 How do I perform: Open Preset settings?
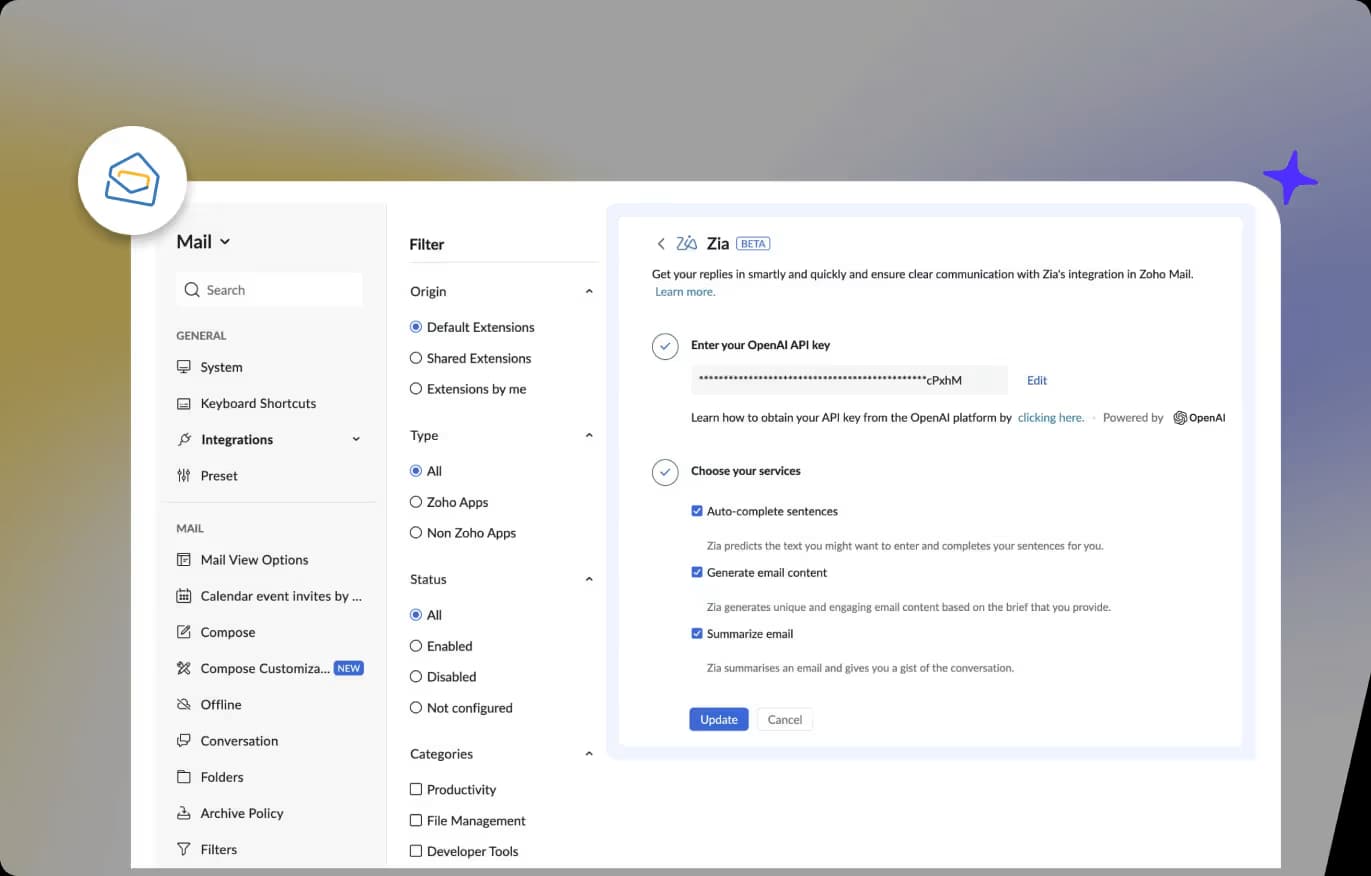219,476
